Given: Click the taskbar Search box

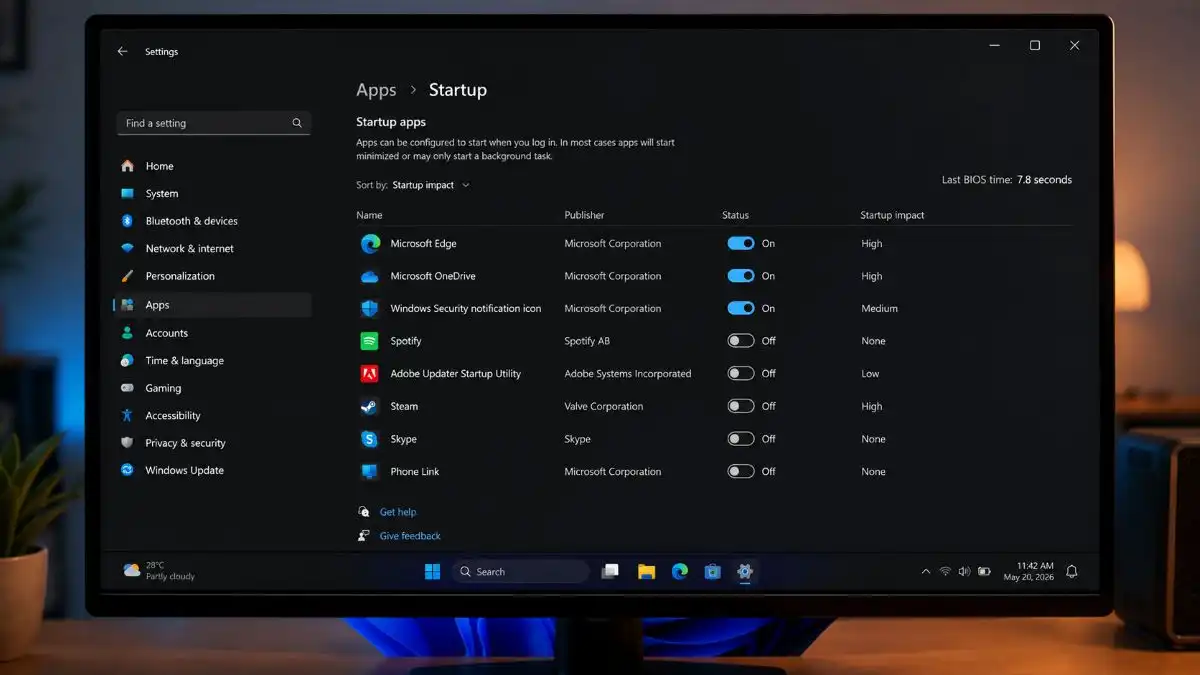Looking at the screenshot, I should click(520, 571).
